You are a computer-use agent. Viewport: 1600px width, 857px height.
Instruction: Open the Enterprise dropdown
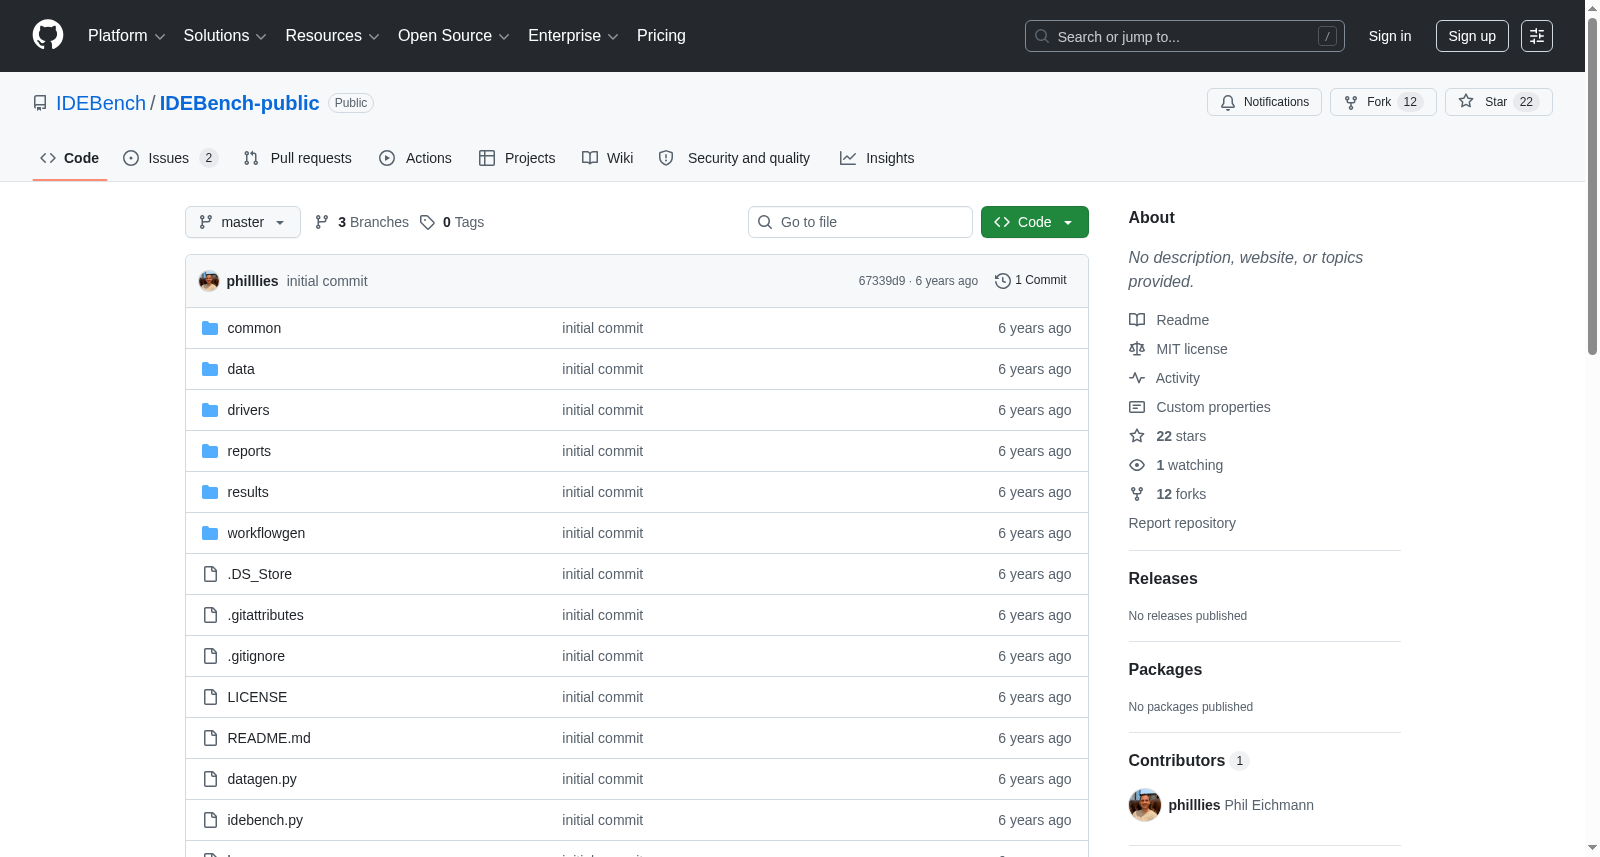573,36
